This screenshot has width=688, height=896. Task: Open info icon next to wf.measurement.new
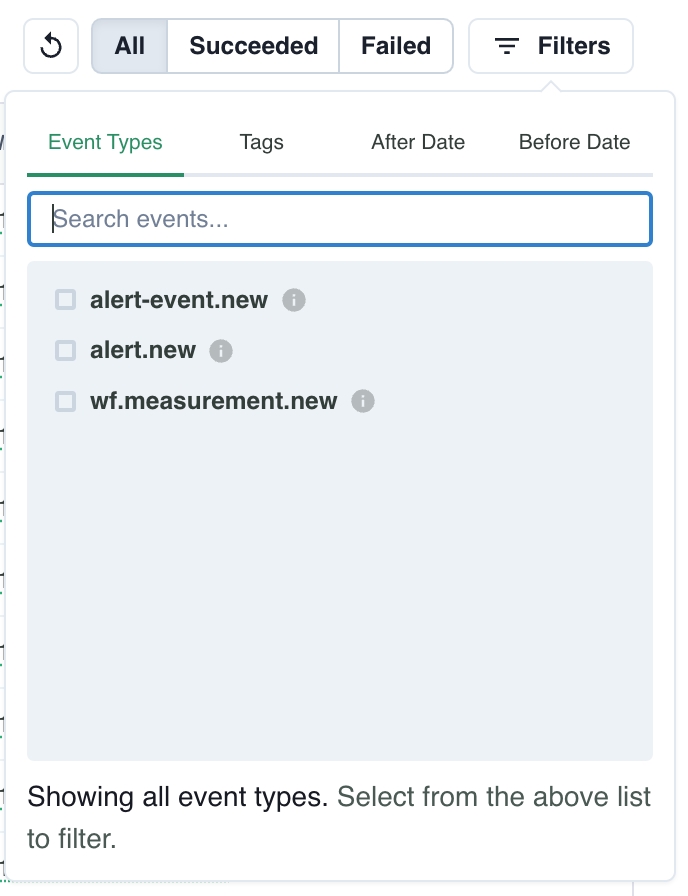pos(363,402)
